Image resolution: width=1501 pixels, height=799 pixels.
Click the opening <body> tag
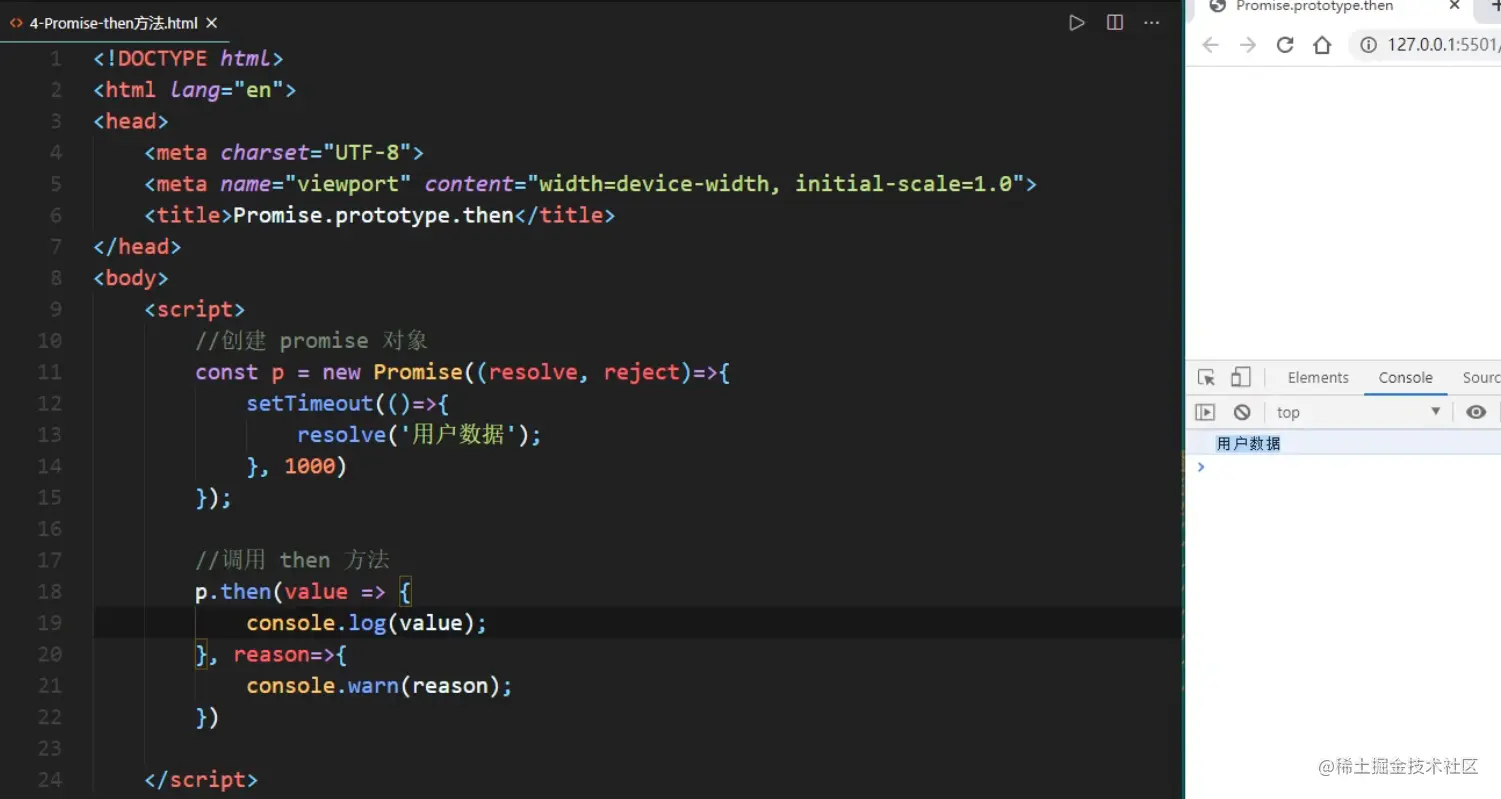(131, 278)
